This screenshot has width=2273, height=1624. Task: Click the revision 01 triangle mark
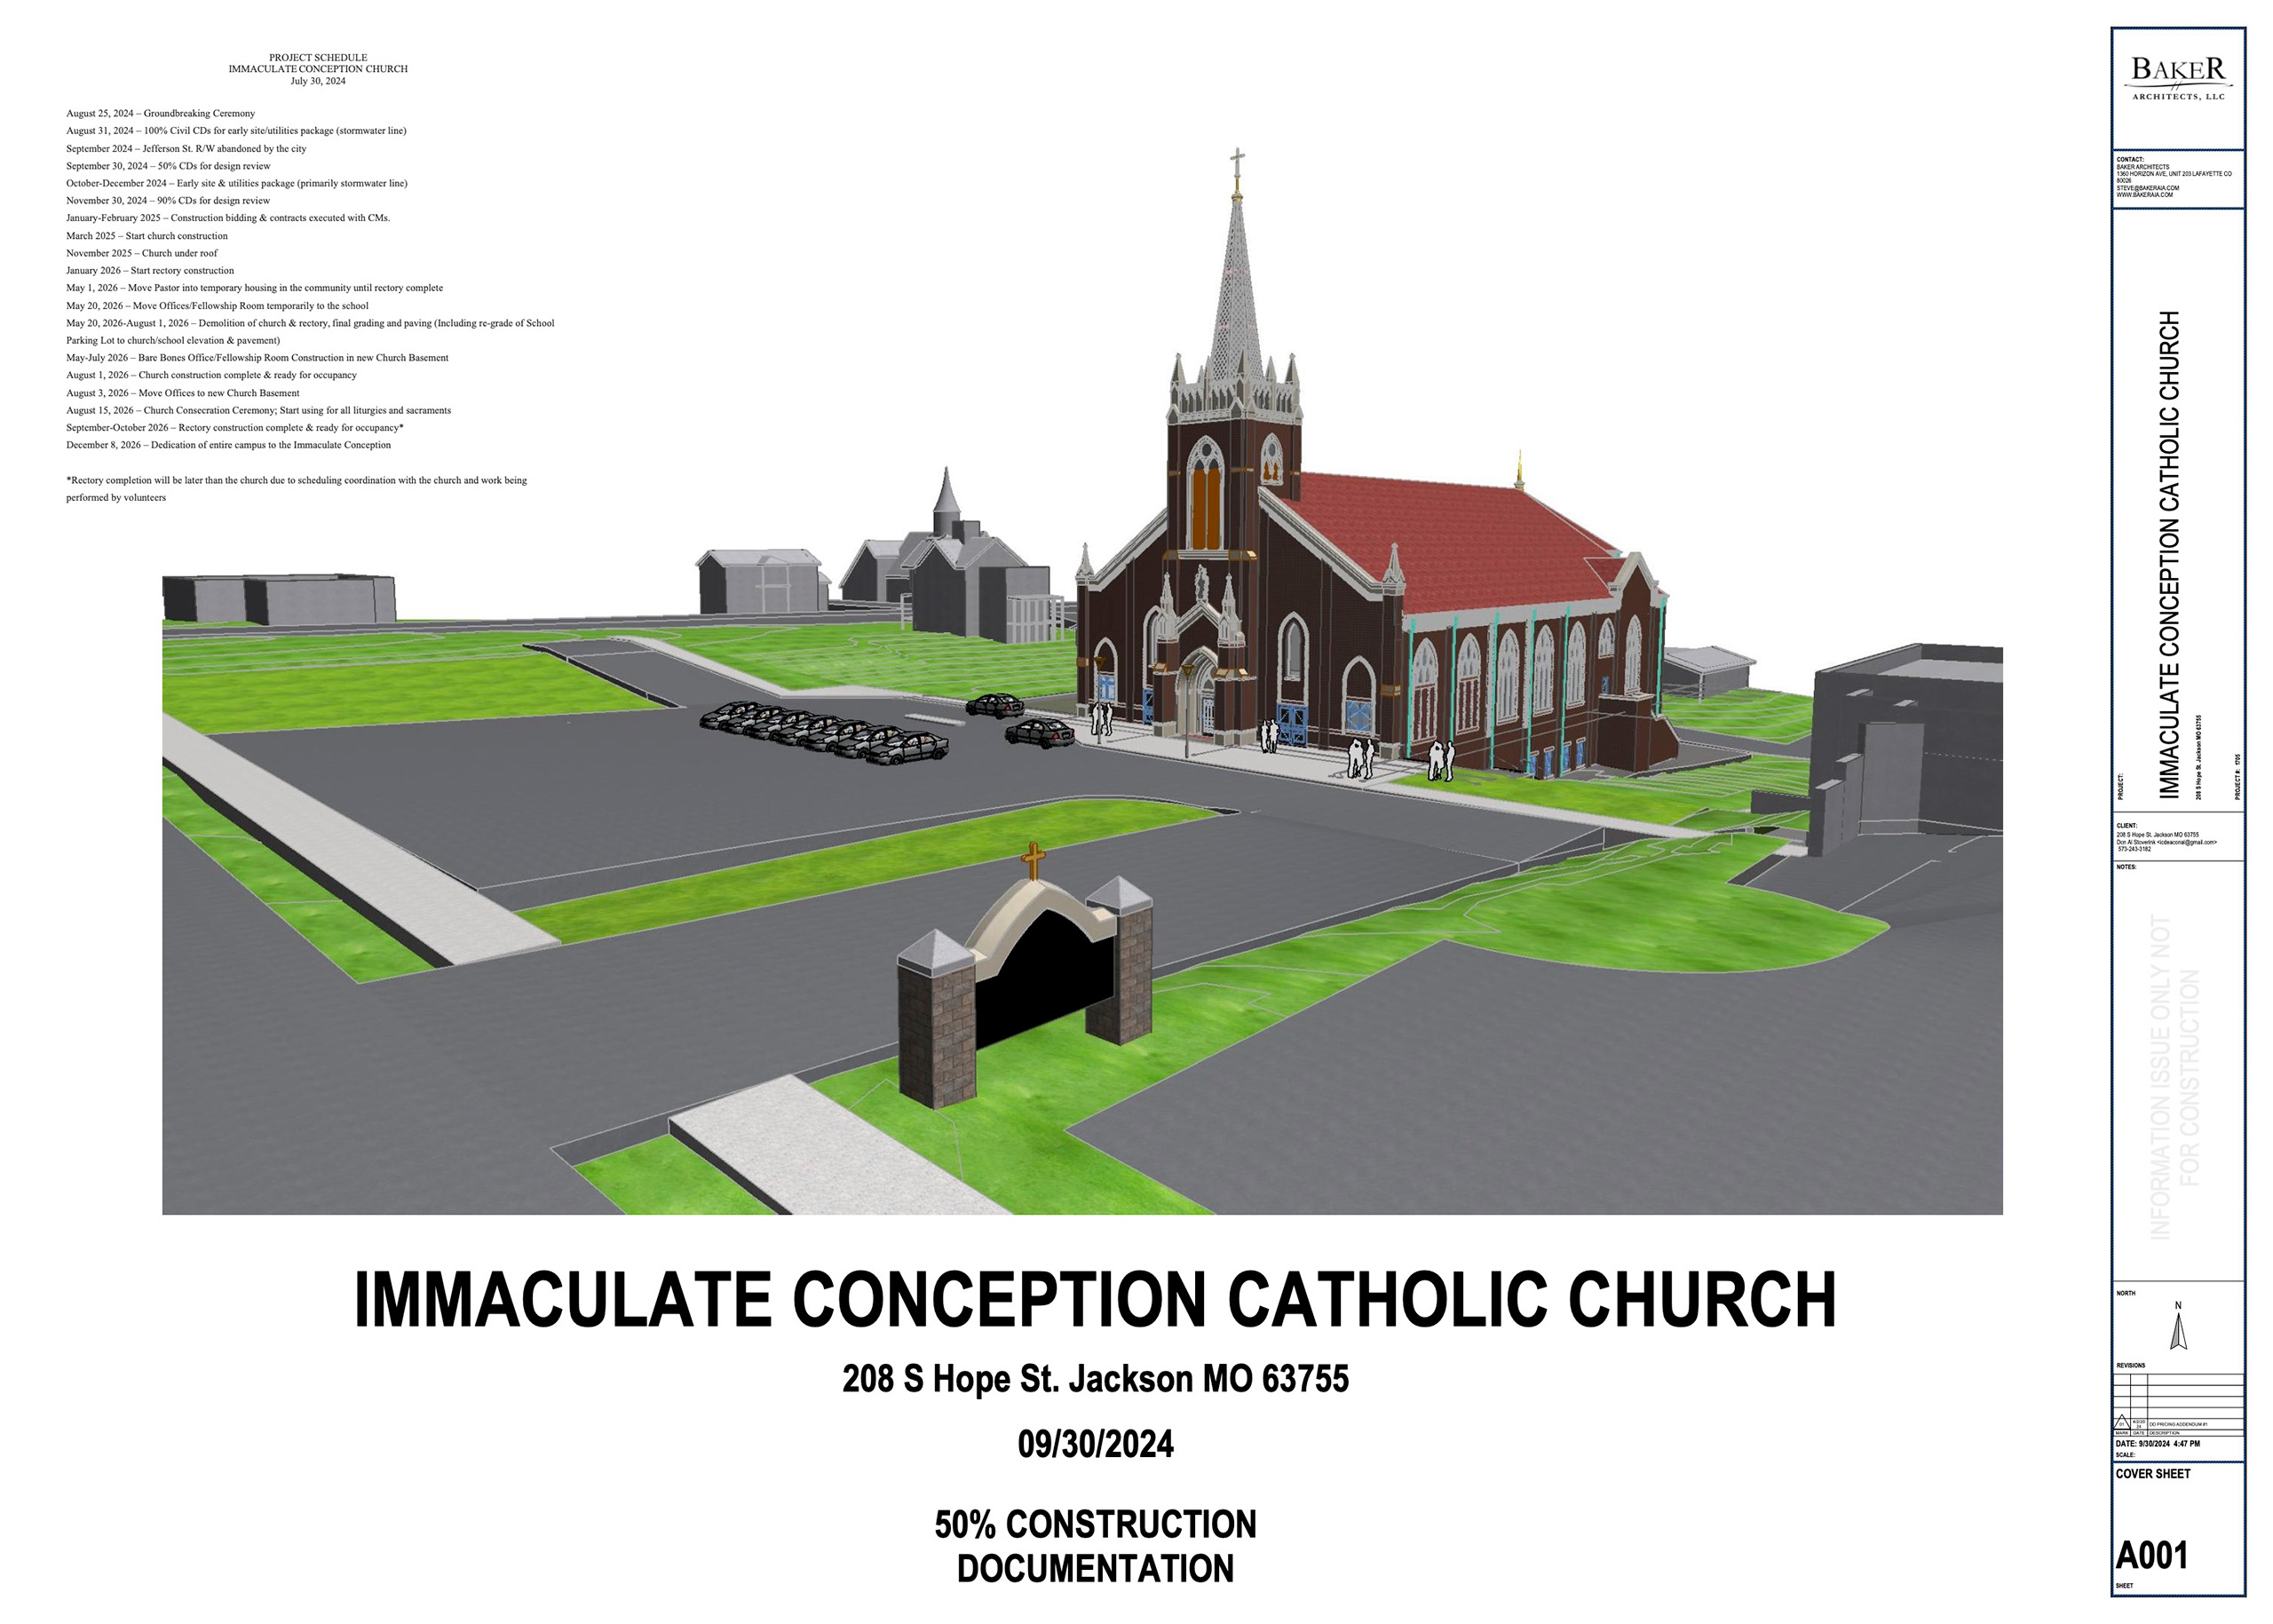(x=2122, y=1423)
